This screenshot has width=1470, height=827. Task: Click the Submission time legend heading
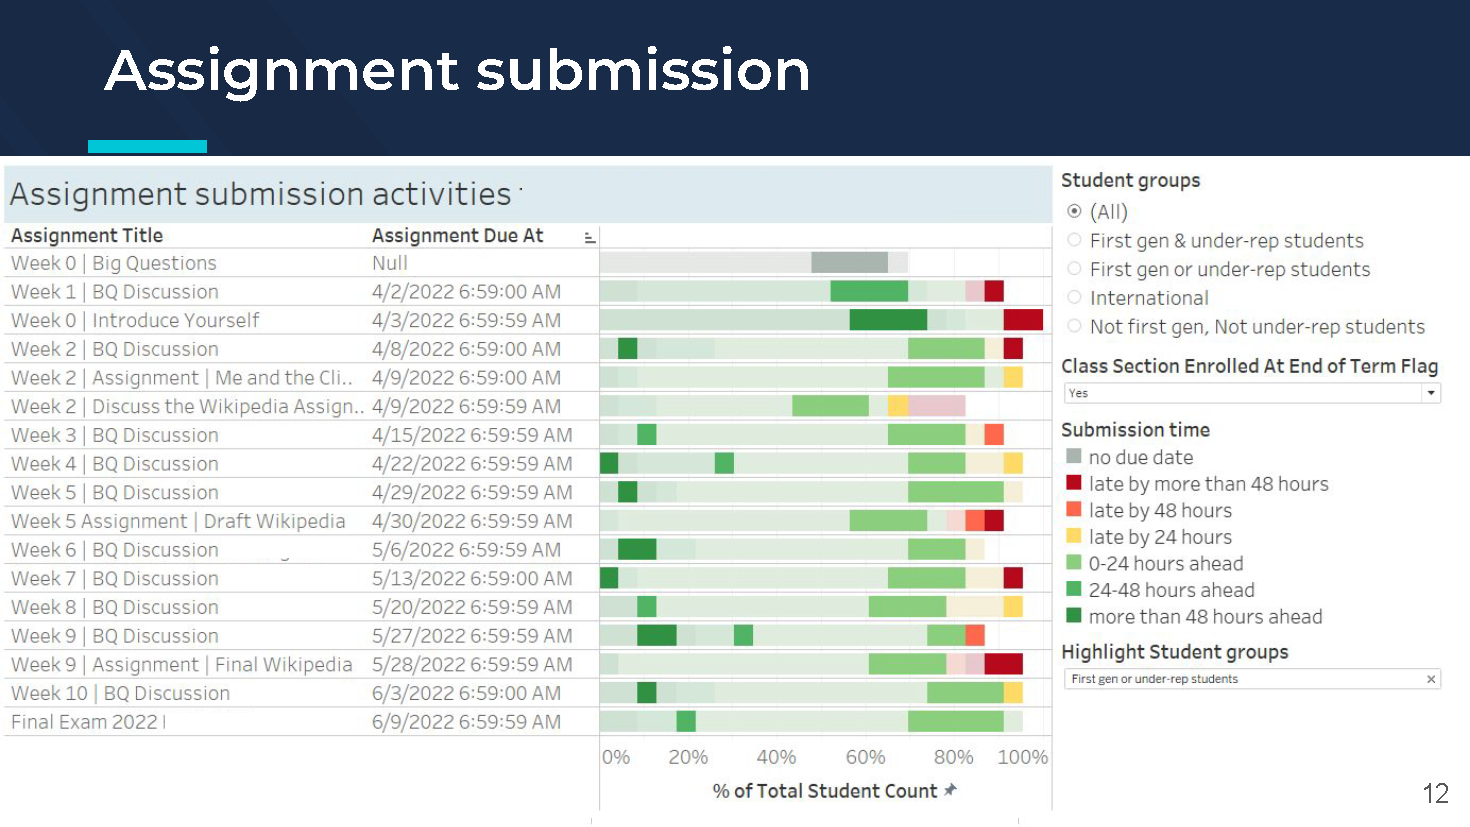(x=1135, y=430)
